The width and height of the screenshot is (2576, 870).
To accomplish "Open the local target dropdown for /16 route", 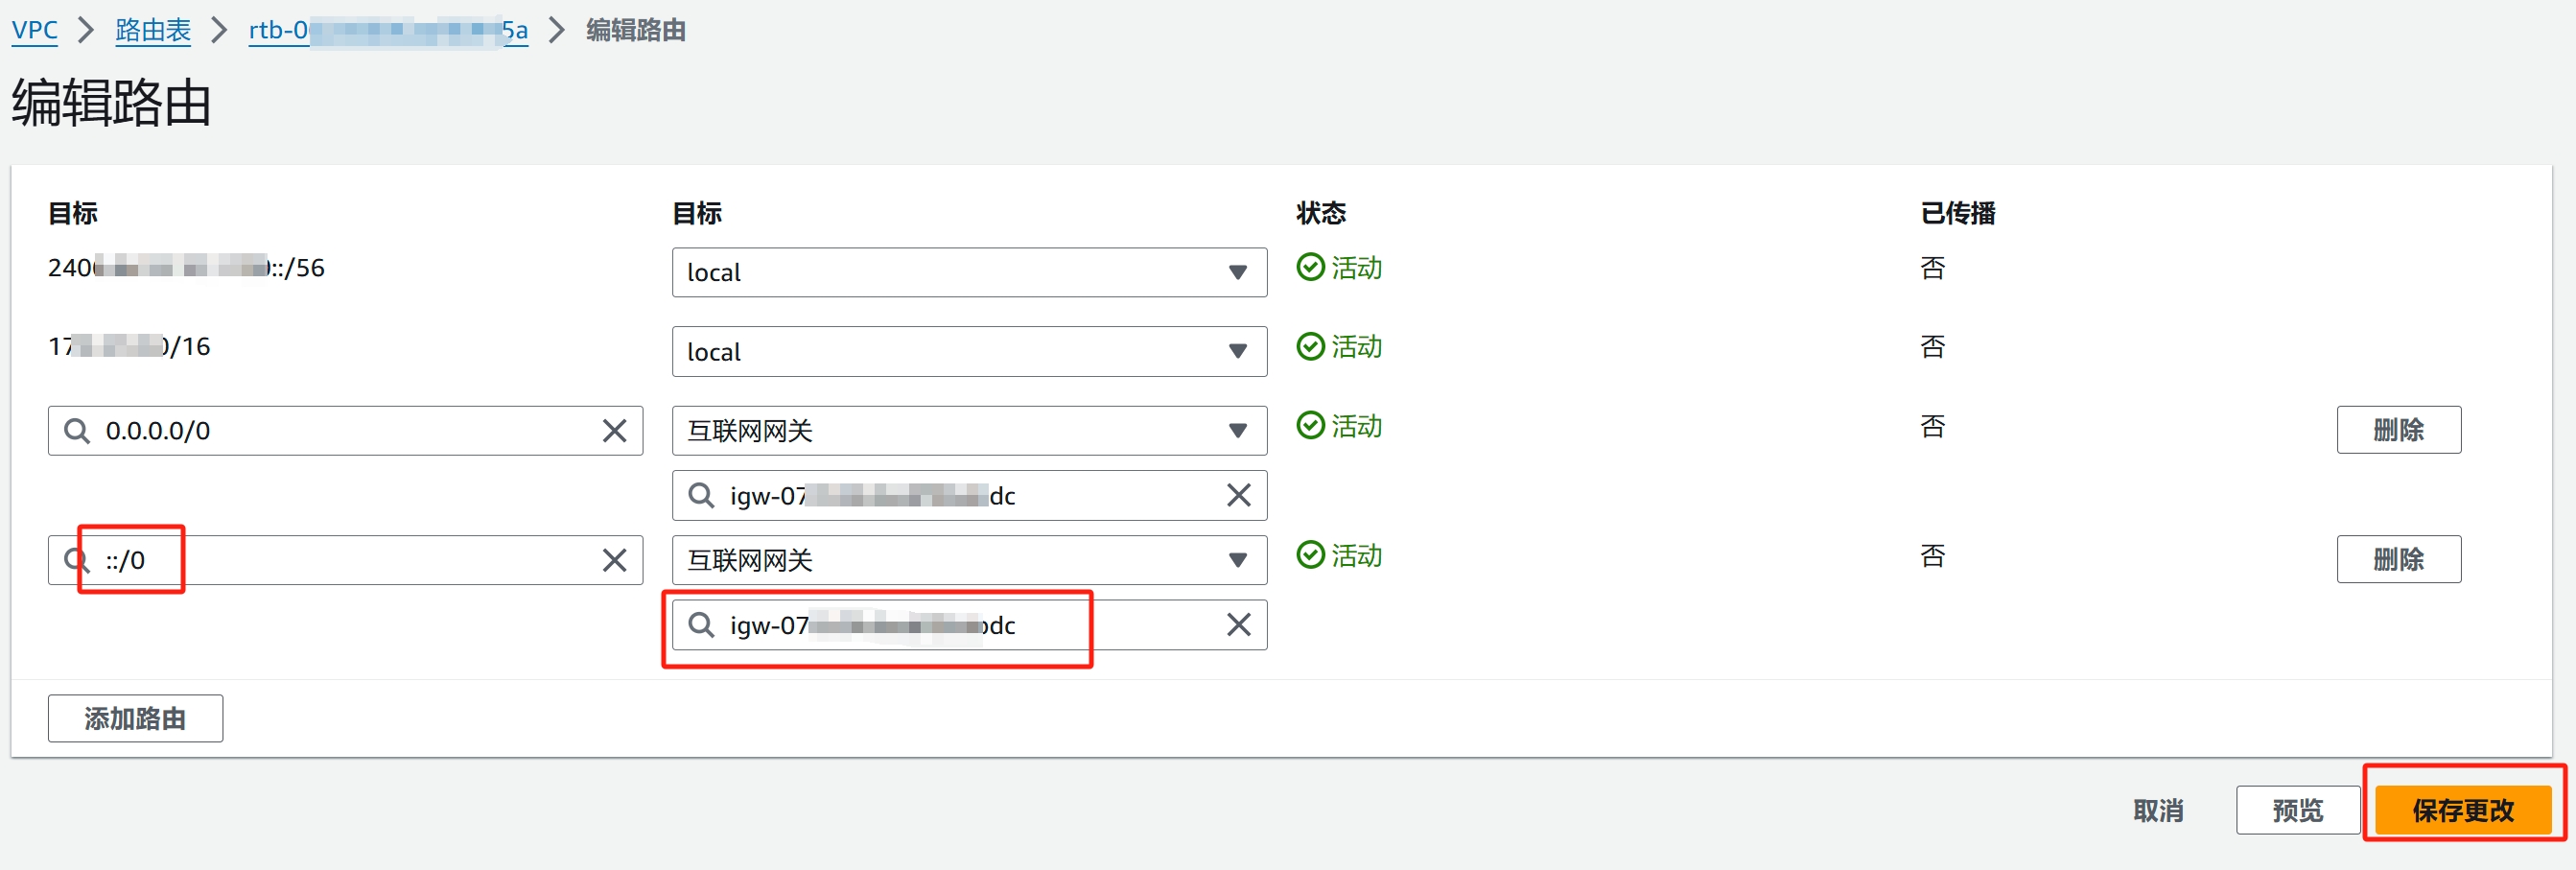I will [x=968, y=352].
